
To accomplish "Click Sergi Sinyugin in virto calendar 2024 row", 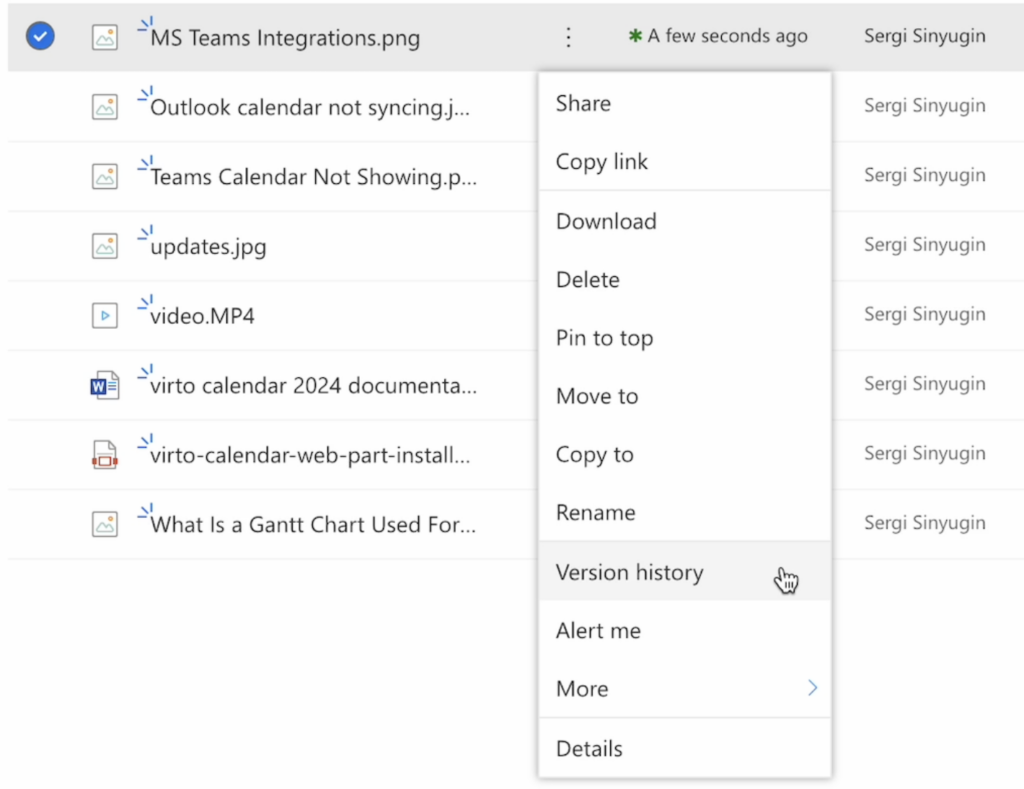I will tap(925, 383).
